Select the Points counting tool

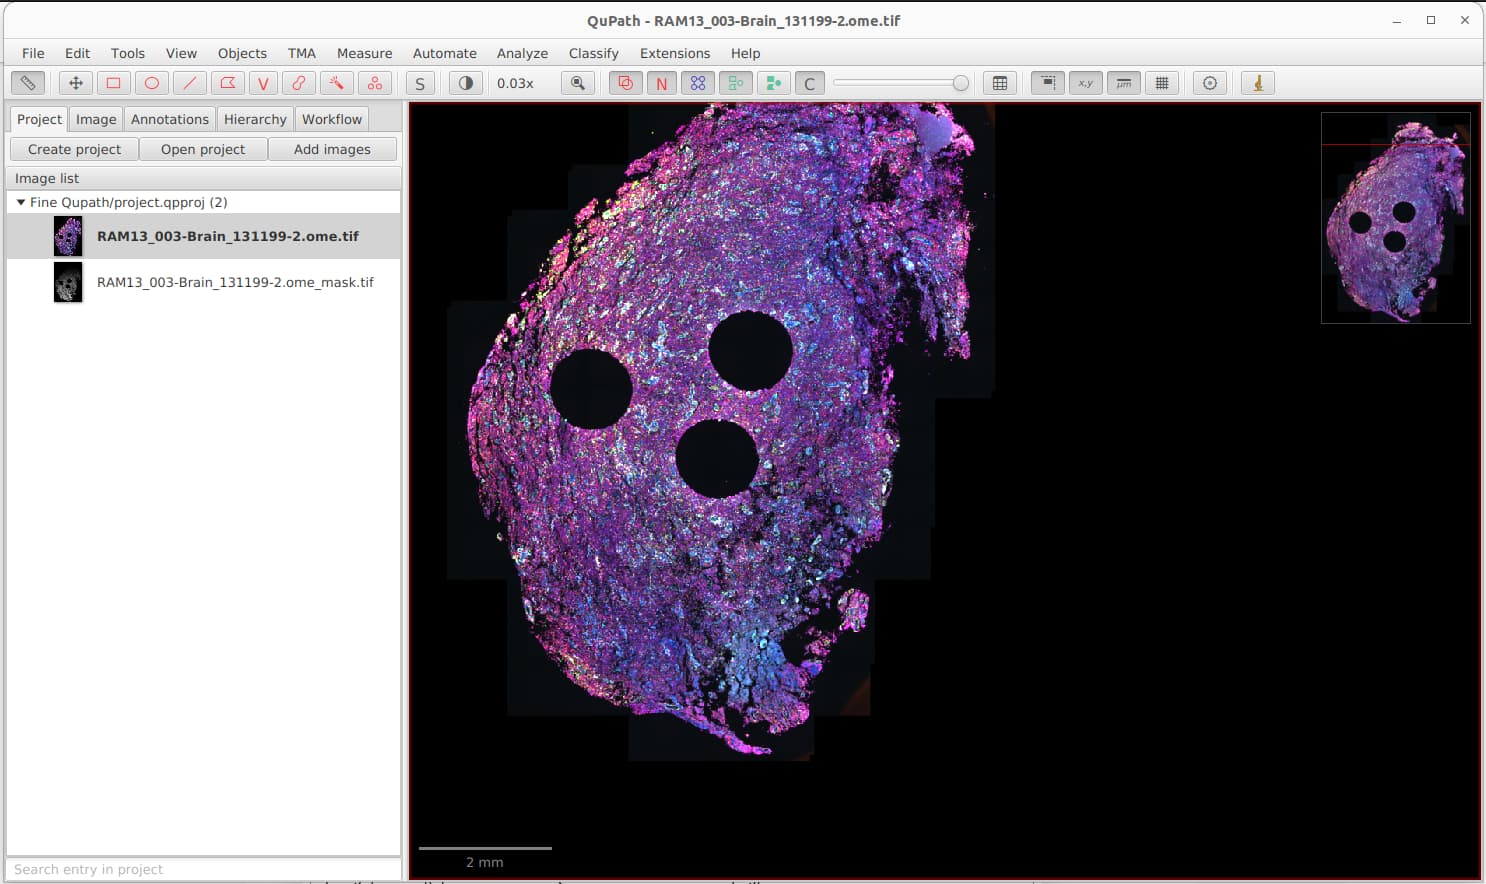(x=375, y=83)
